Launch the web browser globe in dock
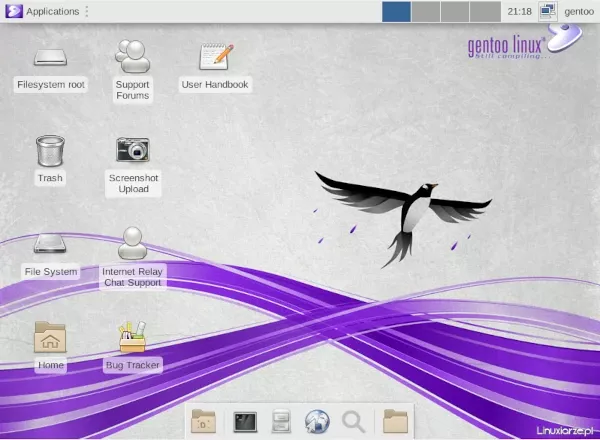 click(317, 421)
